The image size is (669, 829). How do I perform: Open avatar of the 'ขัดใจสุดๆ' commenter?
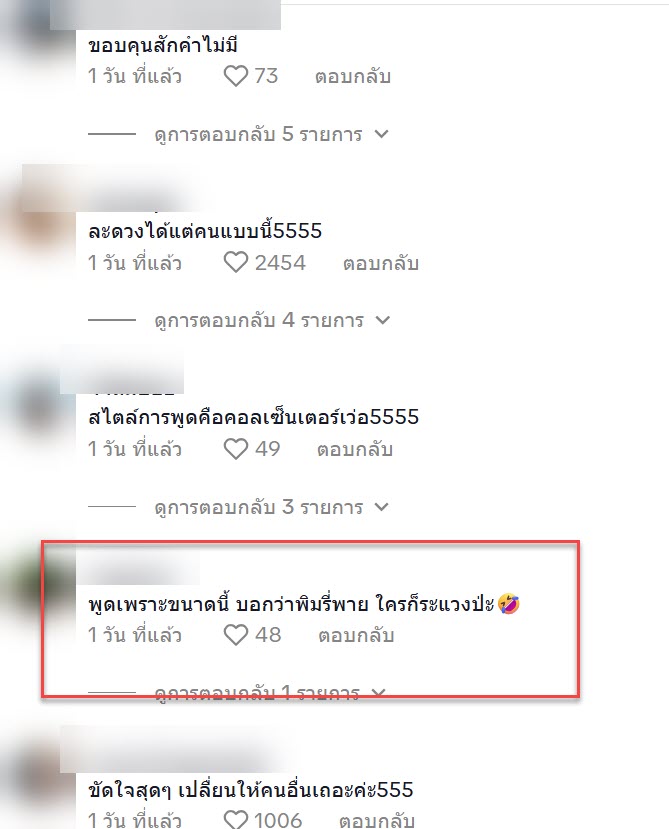click(37, 782)
